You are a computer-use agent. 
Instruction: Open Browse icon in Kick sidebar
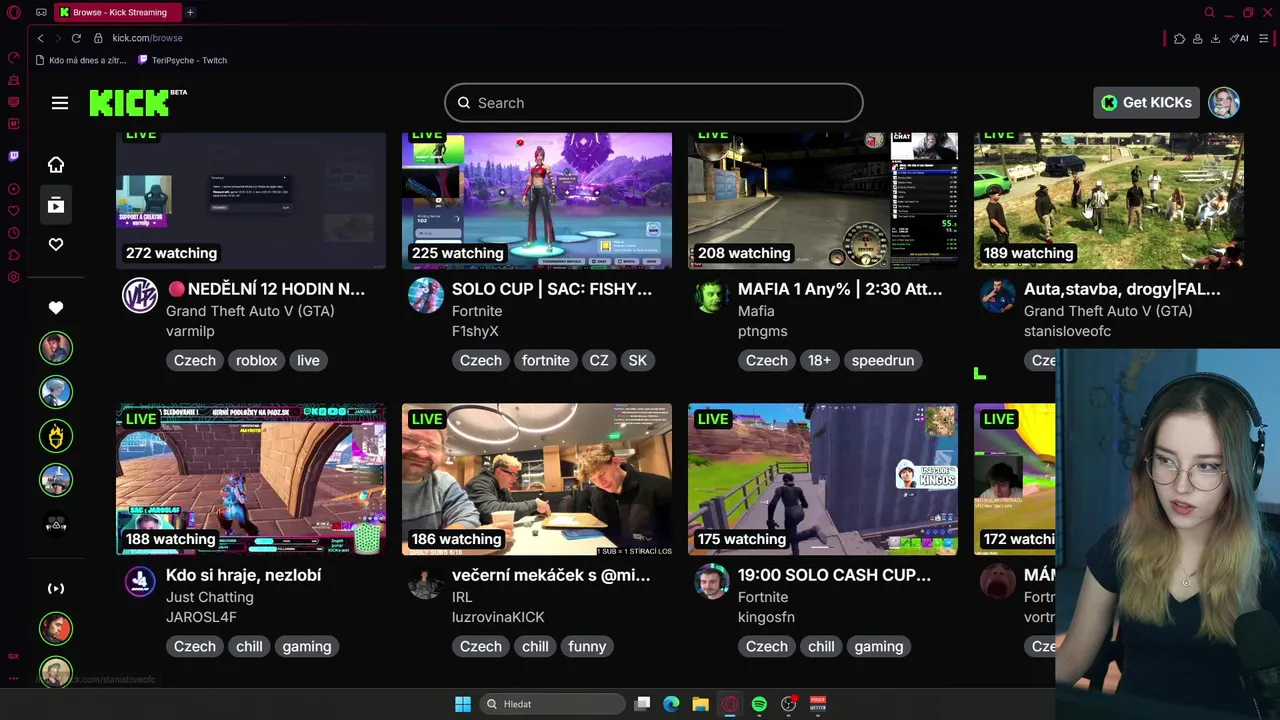pyautogui.click(x=56, y=205)
